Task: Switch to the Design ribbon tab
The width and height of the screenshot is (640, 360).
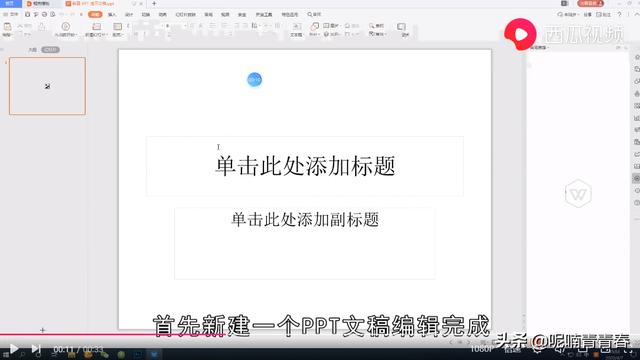Action: coord(129,14)
